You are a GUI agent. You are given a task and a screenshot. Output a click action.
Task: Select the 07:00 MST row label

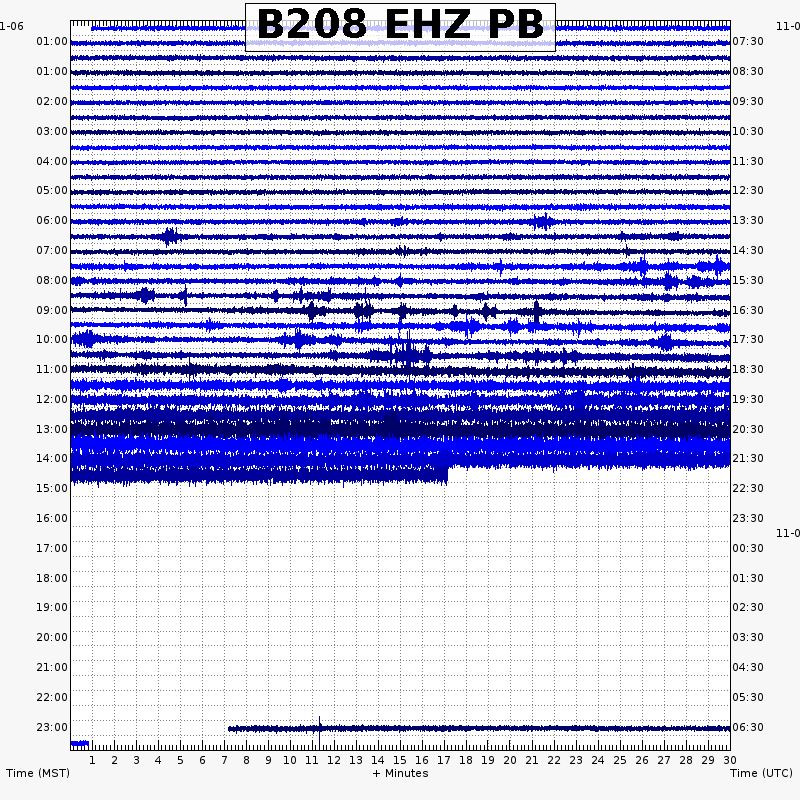tap(52, 251)
